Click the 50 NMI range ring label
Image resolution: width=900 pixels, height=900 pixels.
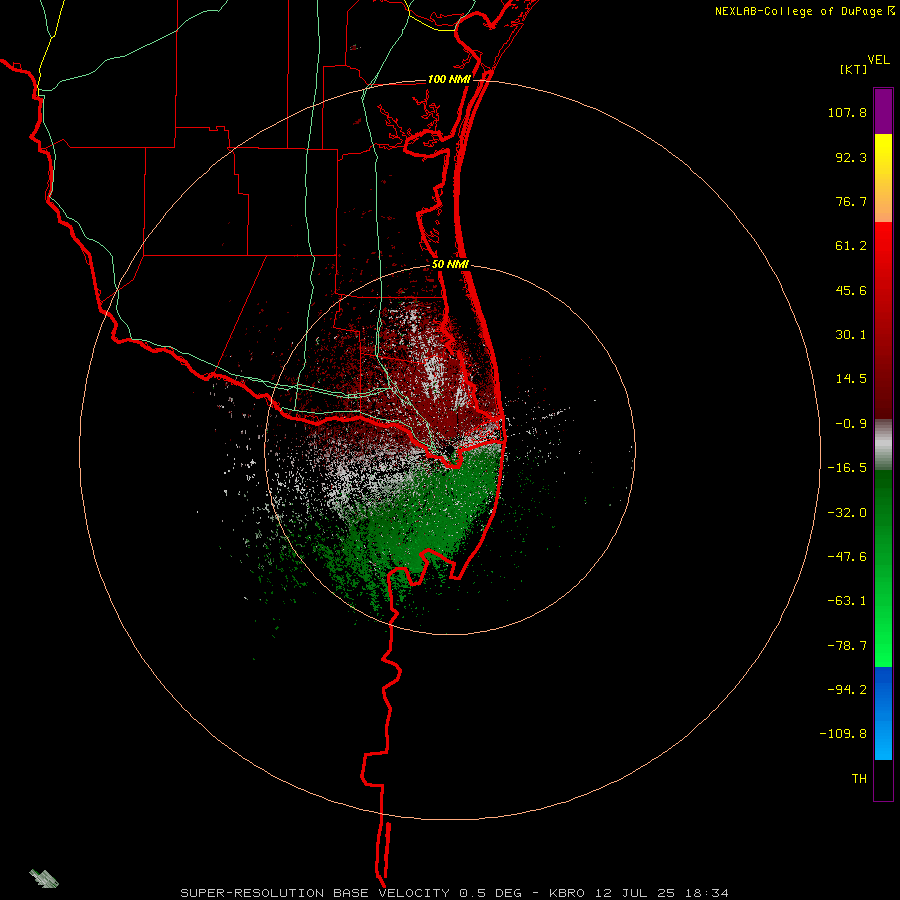pyautogui.click(x=451, y=265)
